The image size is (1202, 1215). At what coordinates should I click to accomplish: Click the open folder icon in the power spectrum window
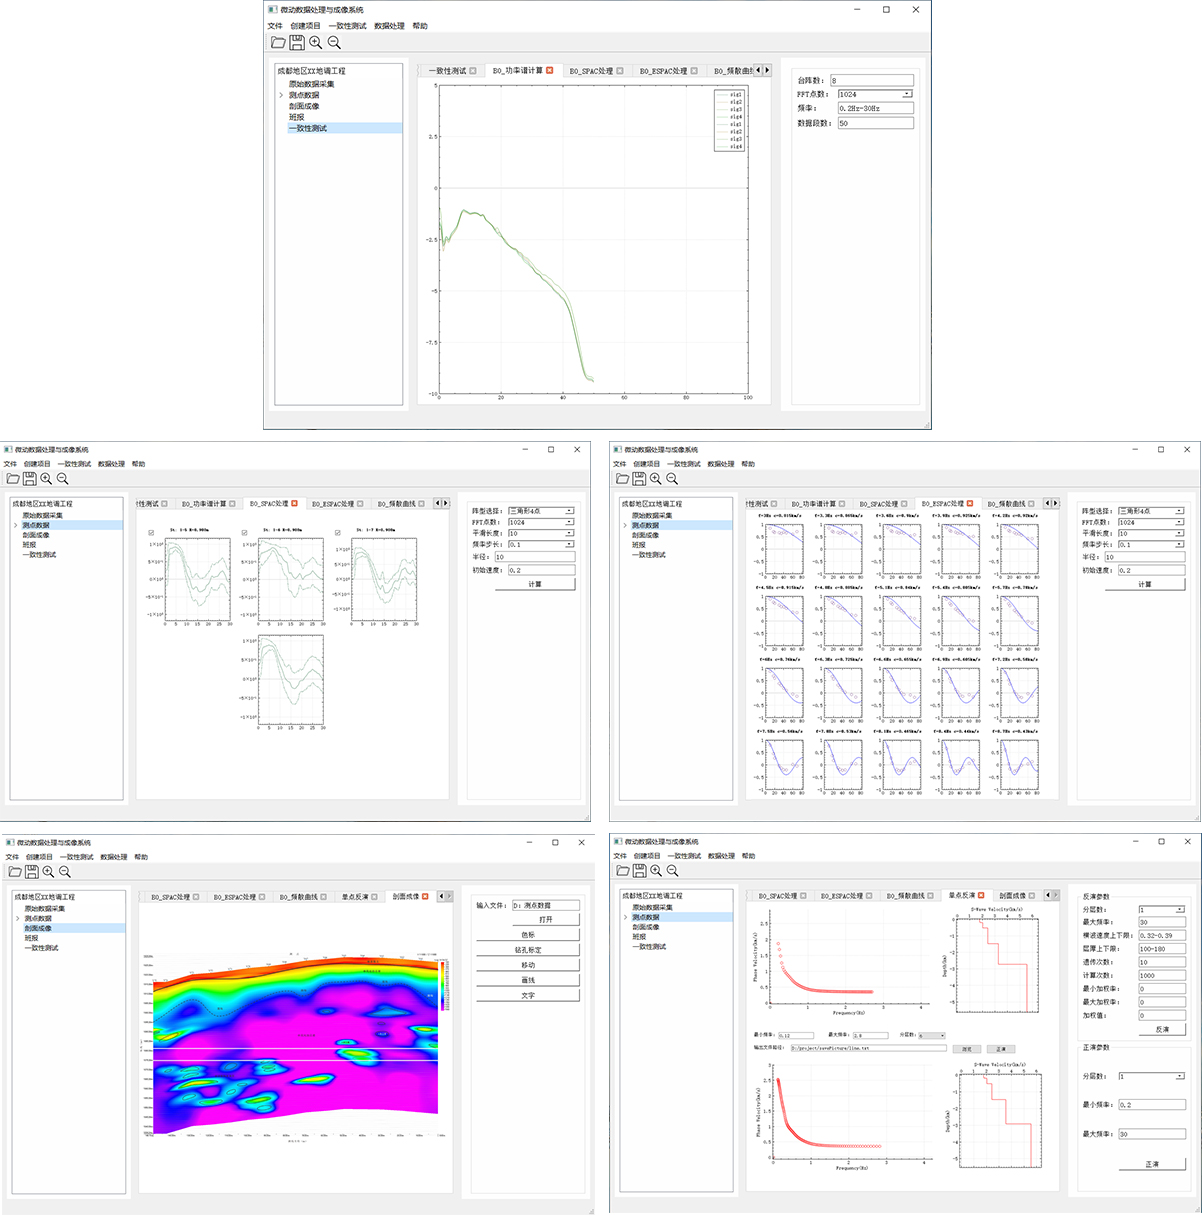tap(278, 43)
